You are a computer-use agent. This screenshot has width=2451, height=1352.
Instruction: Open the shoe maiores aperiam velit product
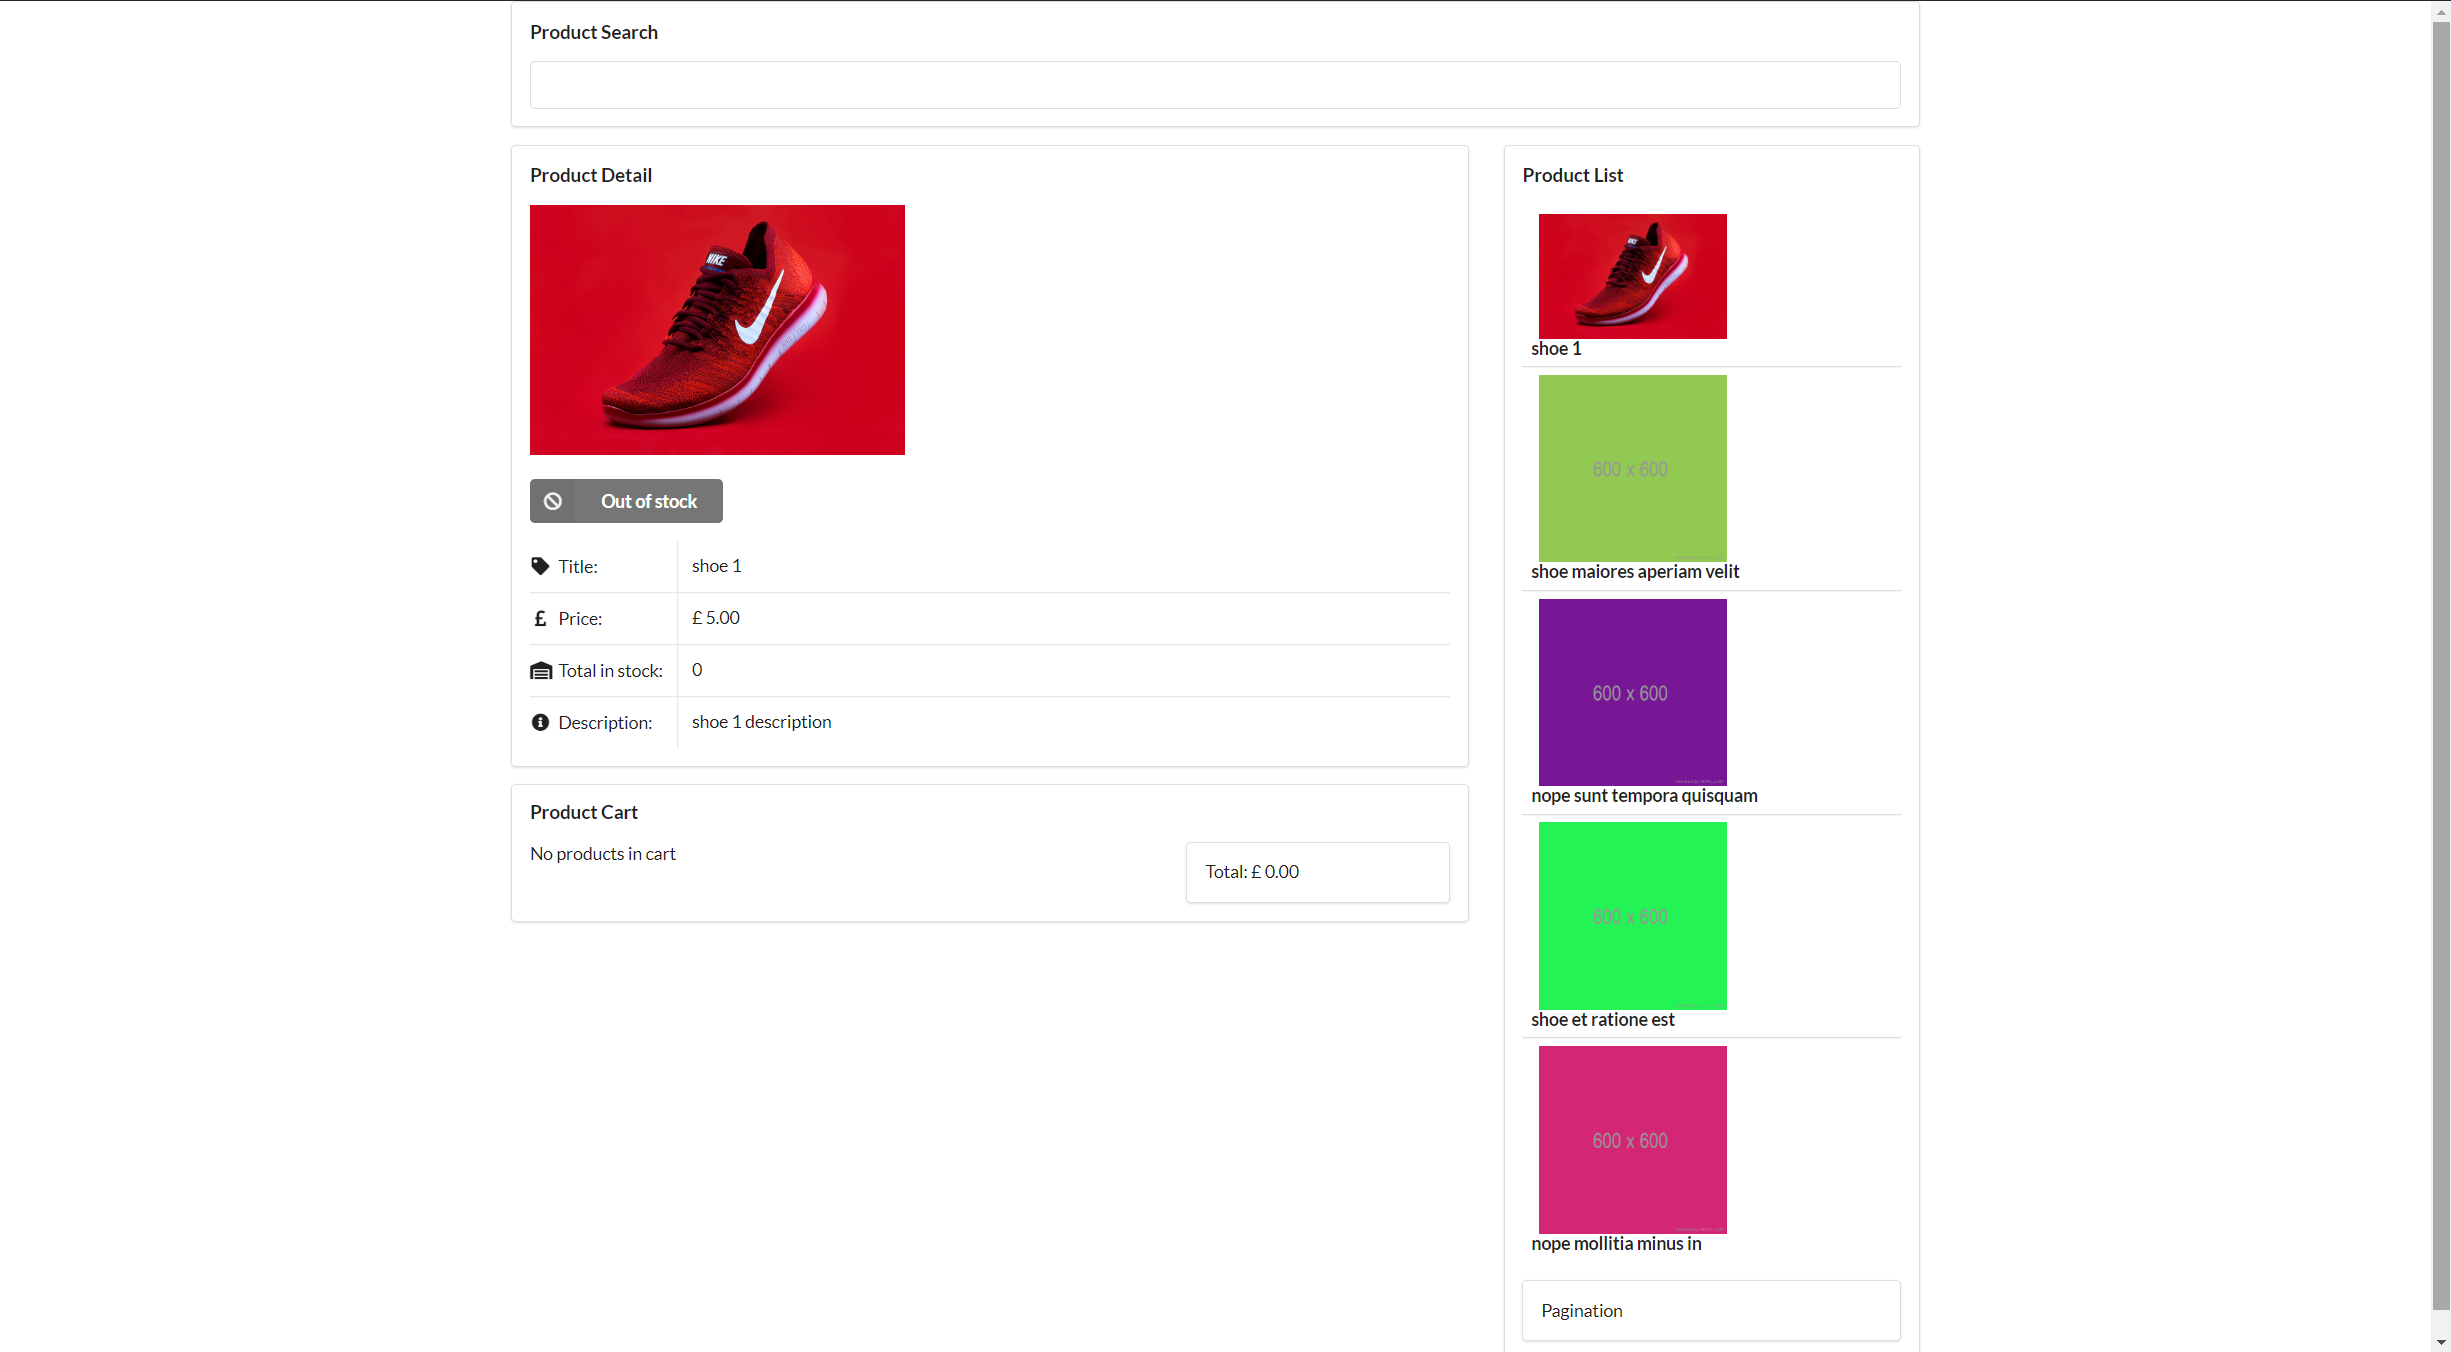1631,467
